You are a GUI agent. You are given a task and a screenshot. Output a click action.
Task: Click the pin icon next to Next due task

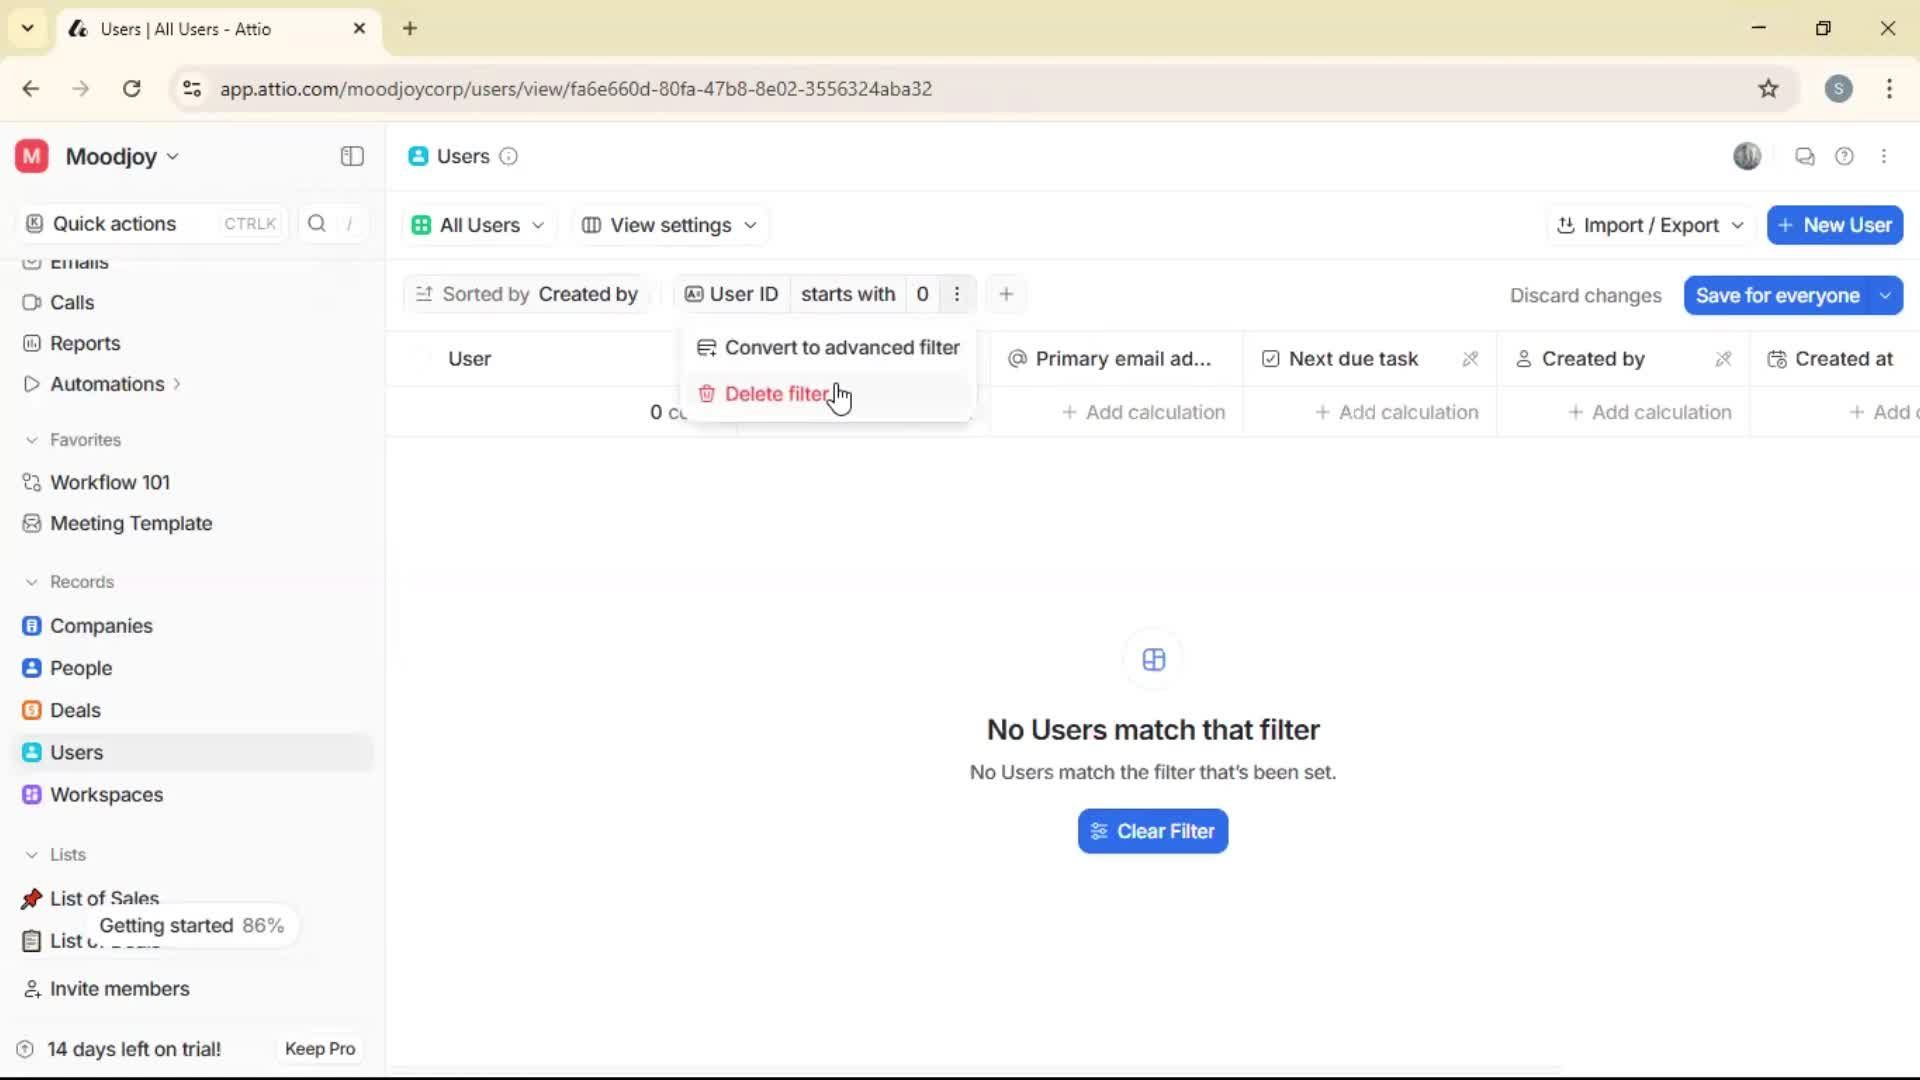click(1470, 358)
